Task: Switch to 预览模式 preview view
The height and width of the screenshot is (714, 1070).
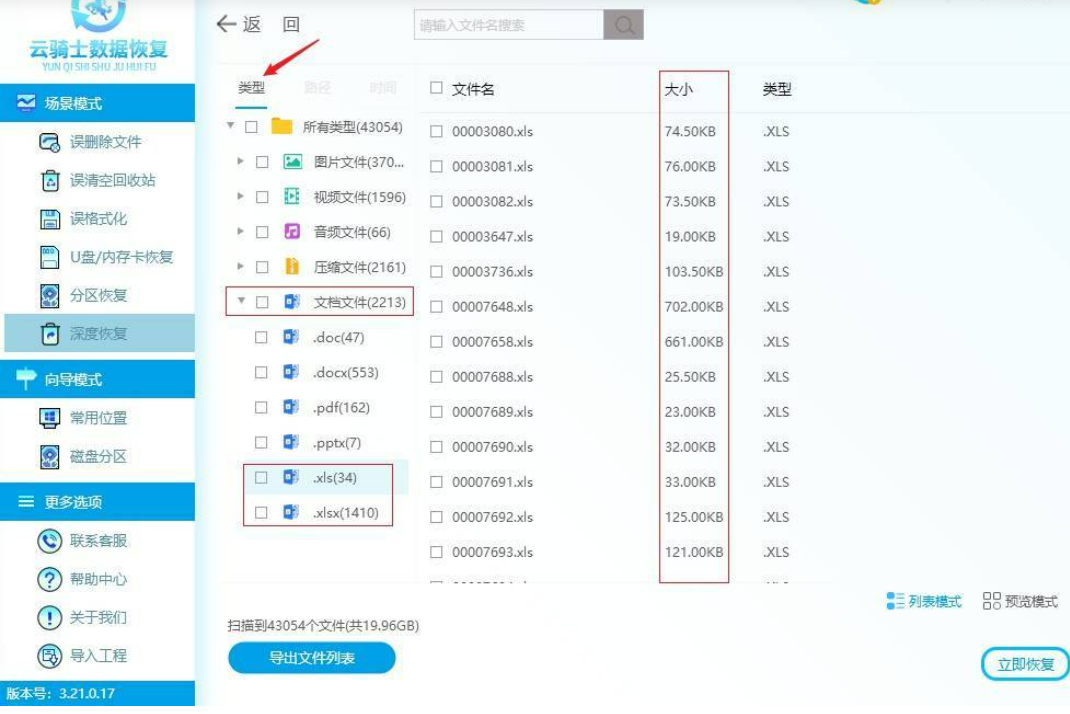Action: [x=1020, y=601]
